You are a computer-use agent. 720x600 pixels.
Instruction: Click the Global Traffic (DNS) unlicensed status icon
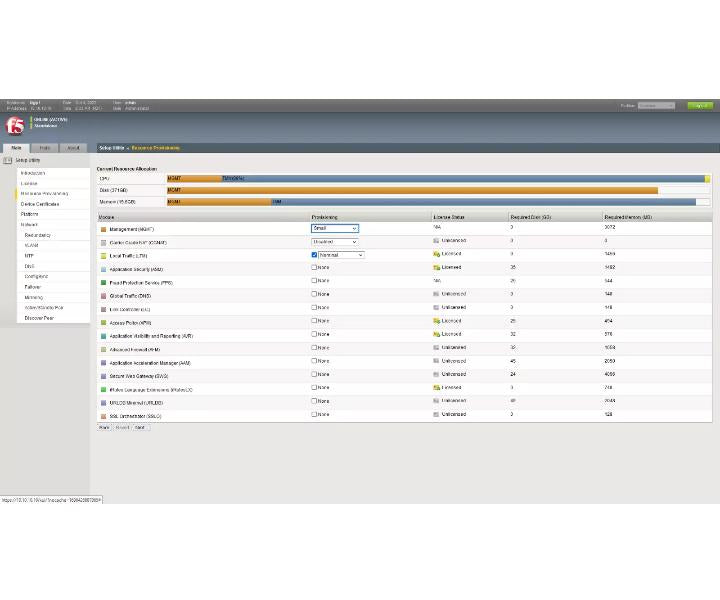click(x=436, y=294)
